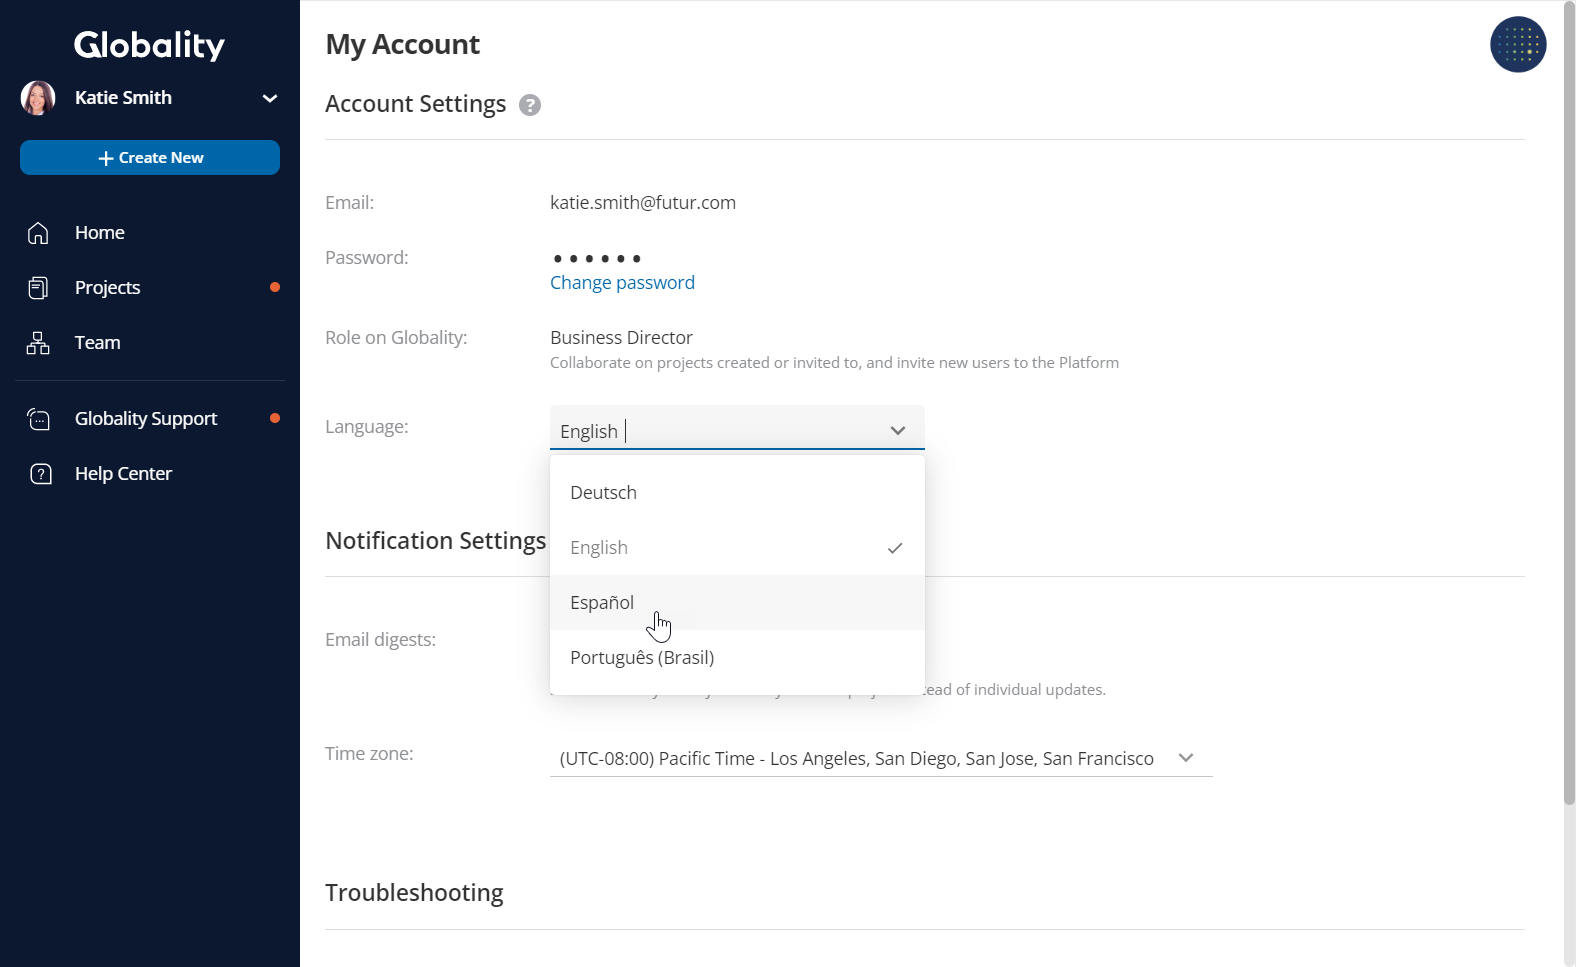Click the Help Center question icon

[x=40, y=474]
